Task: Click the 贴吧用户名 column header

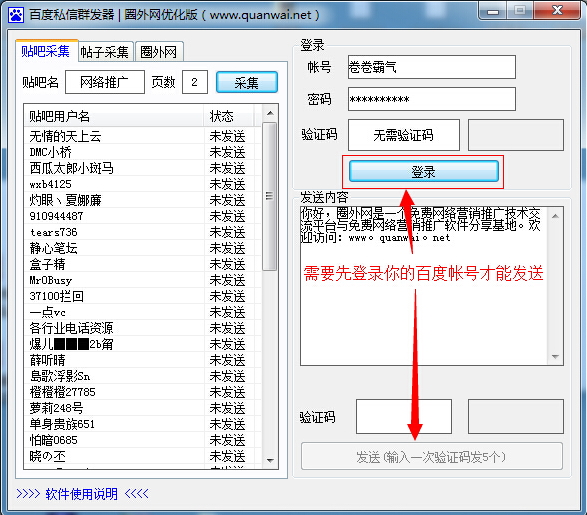Action: (x=114, y=116)
